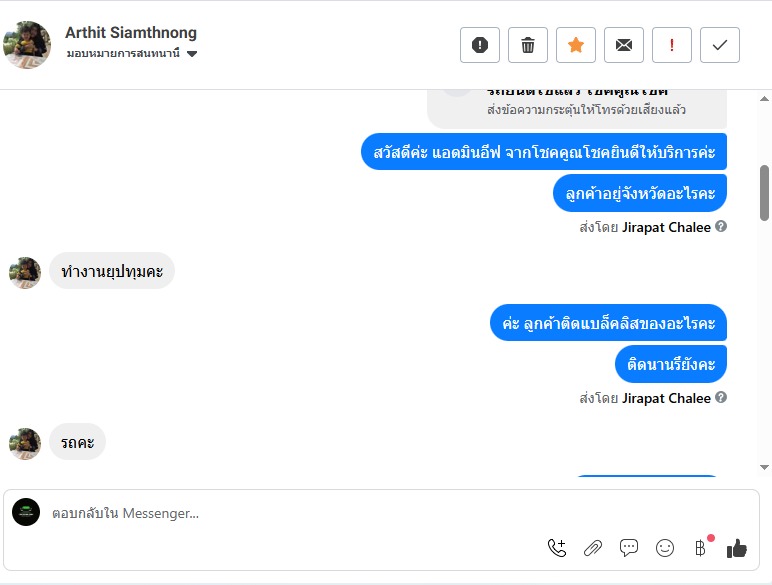Click the phone call request icon
The width and height of the screenshot is (772, 585).
click(x=557, y=547)
